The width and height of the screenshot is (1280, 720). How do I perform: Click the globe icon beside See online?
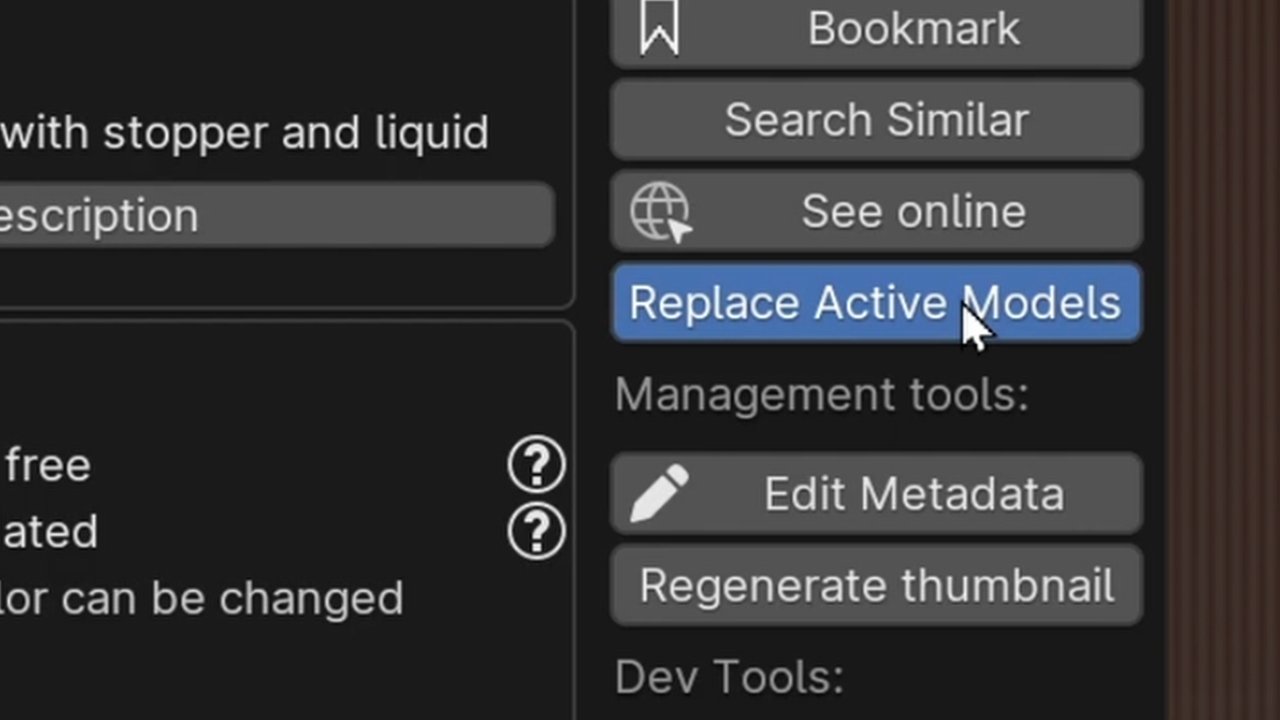coord(661,212)
